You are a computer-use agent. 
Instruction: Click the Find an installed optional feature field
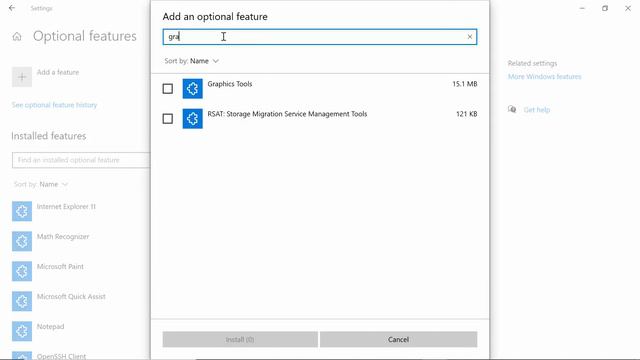point(81,160)
